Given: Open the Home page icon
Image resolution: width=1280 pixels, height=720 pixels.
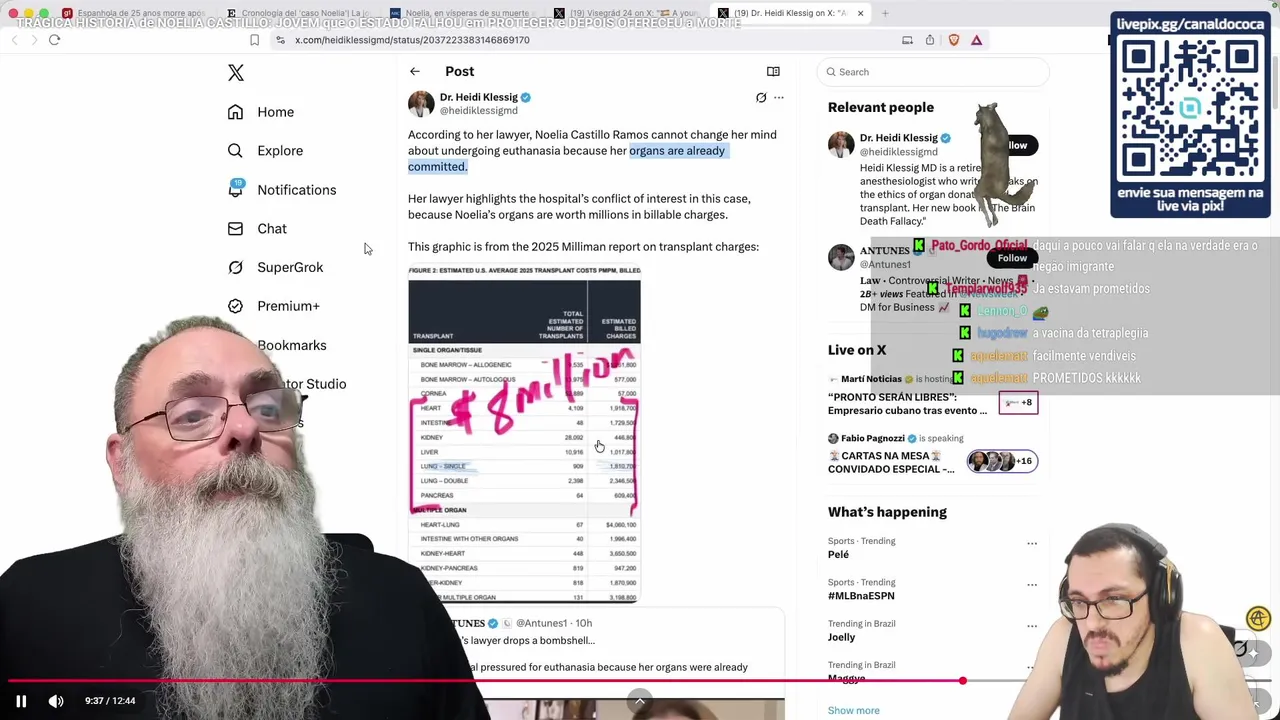Looking at the screenshot, I should 235,112.
